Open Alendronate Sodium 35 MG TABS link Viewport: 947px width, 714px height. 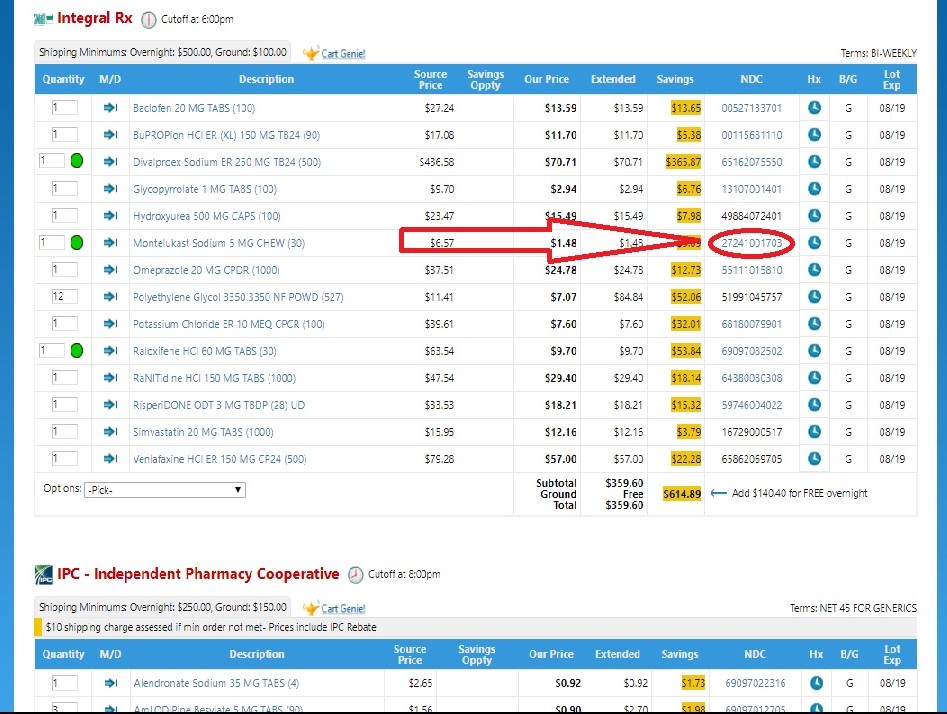coord(216,683)
